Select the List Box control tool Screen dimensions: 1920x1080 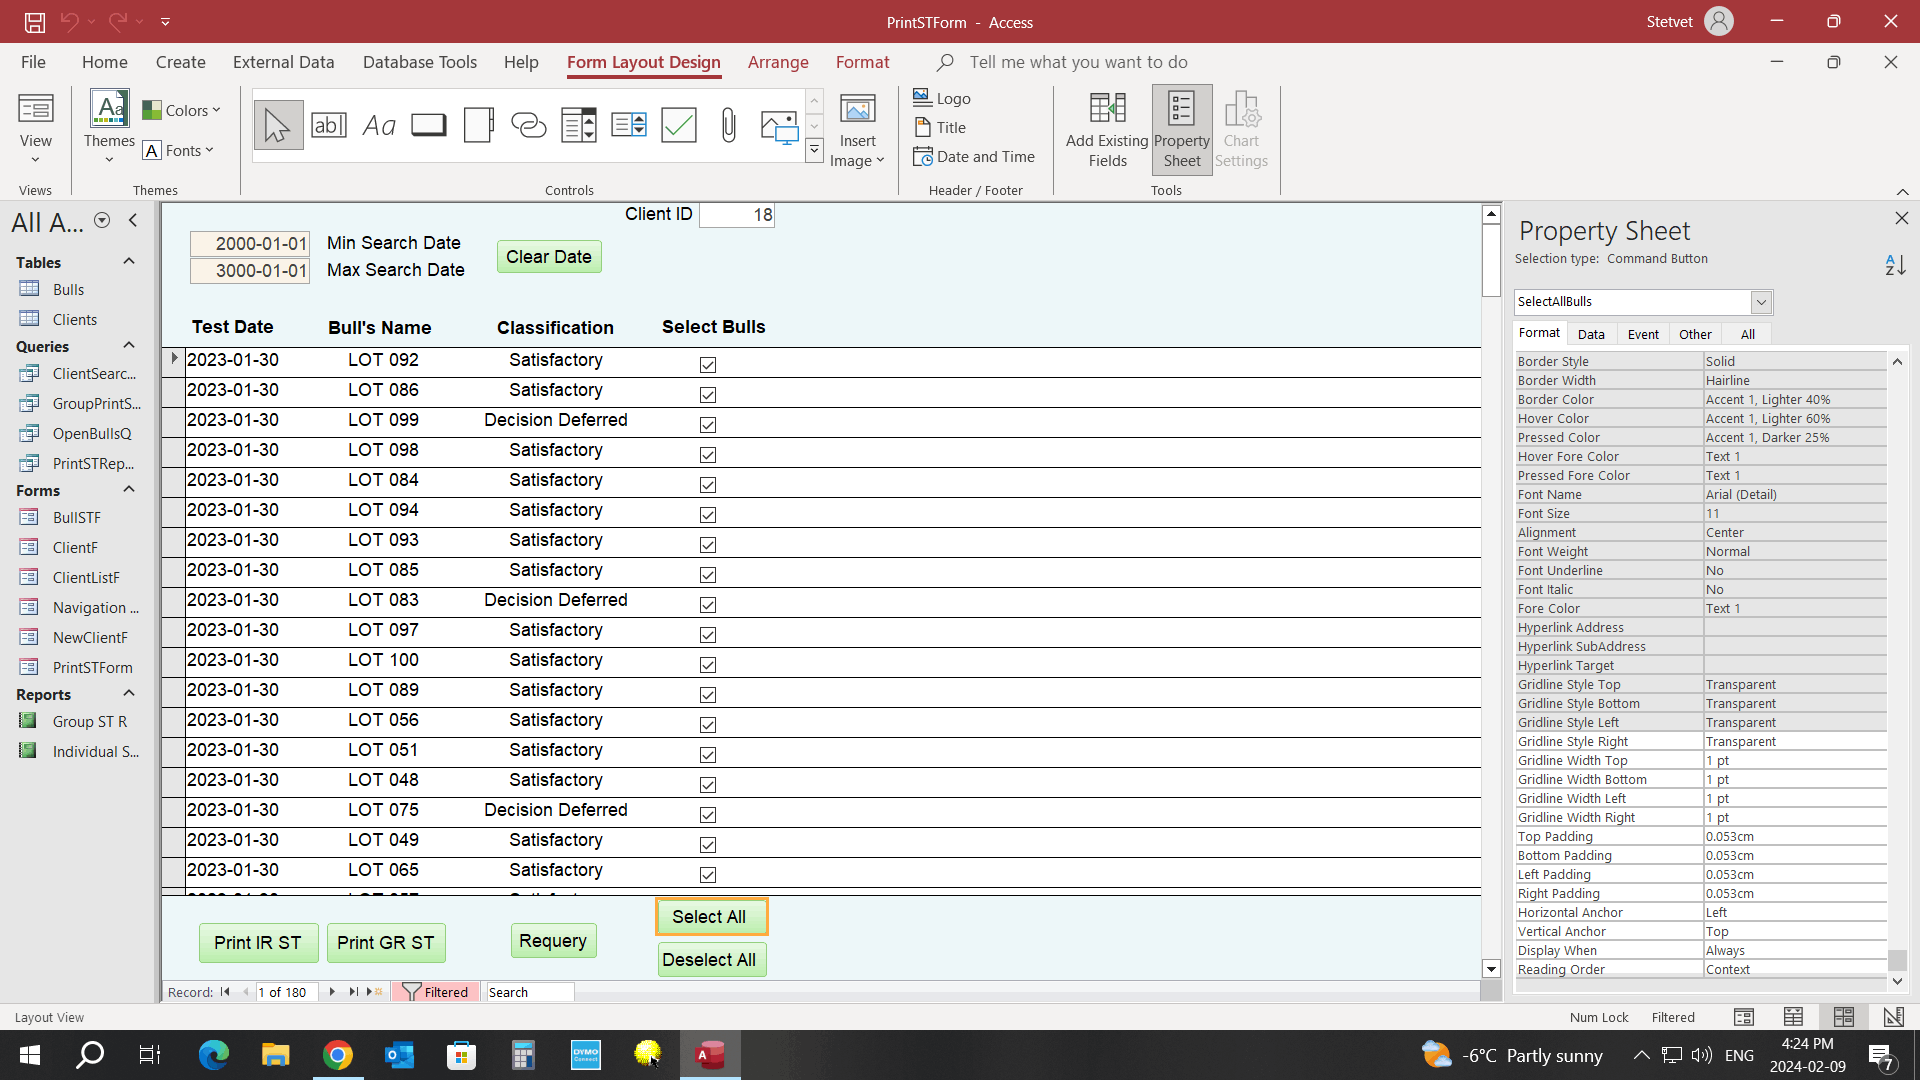(x=628, y=125)
